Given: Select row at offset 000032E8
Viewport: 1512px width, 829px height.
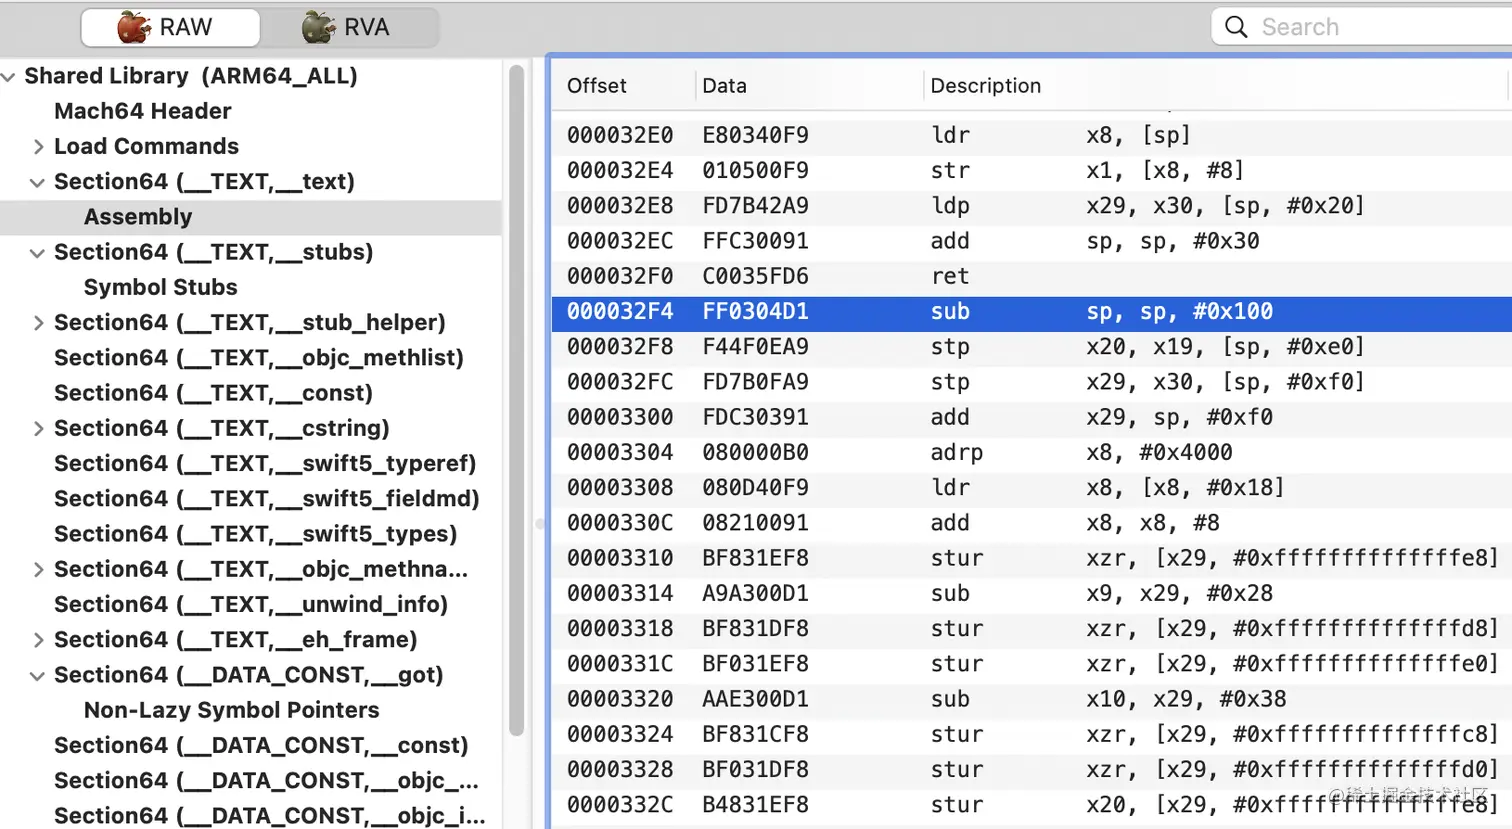Looking at the screenshot, I should 1032,206.
